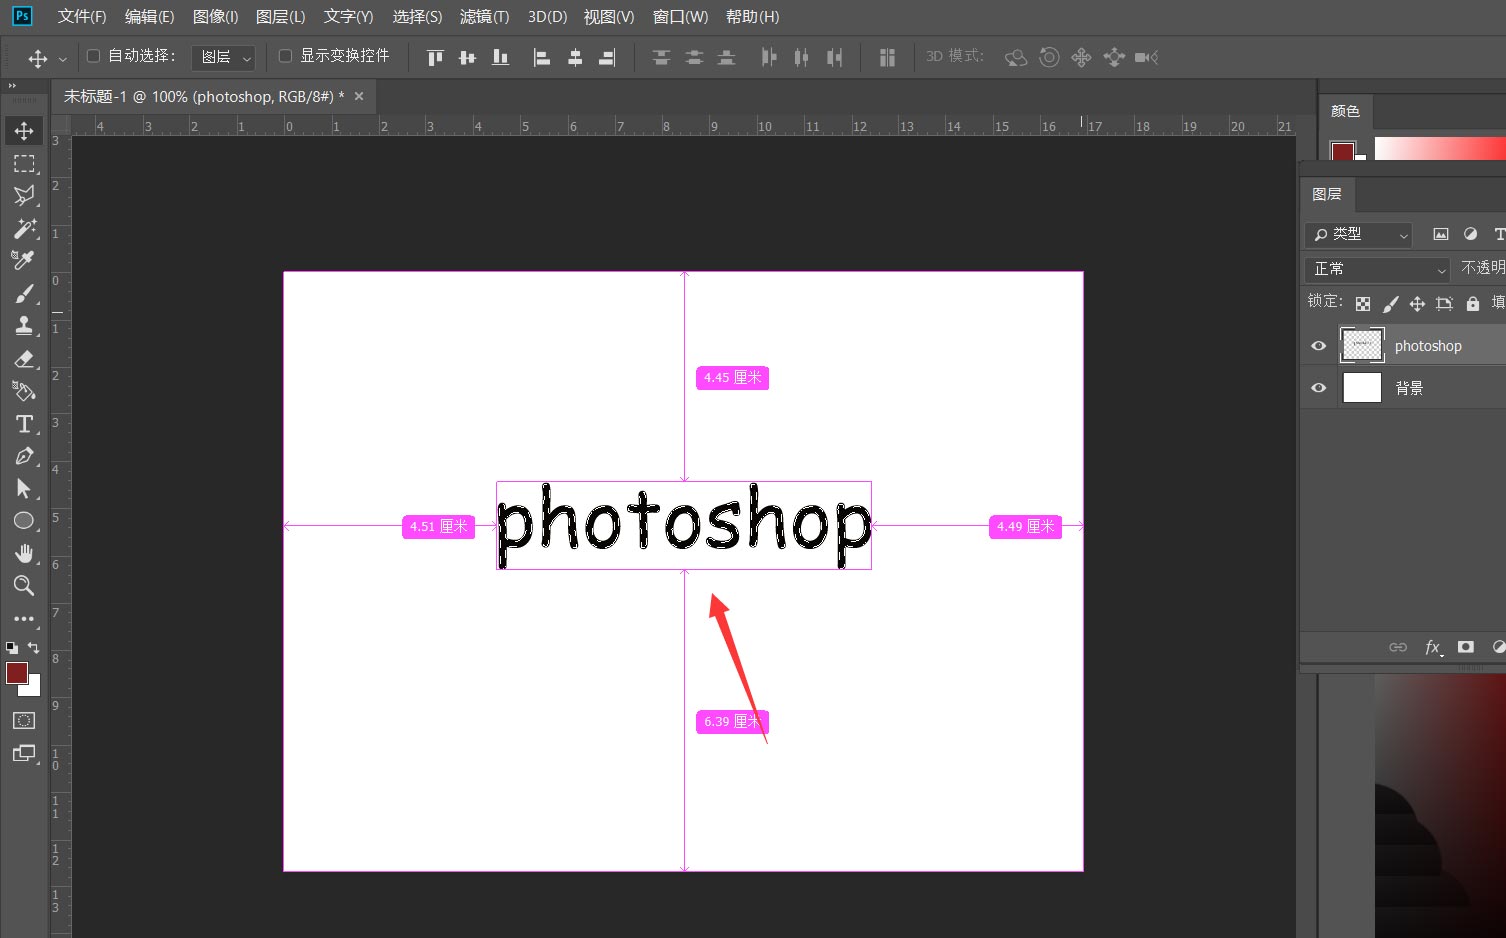This screenshot has width=1506, height=938.
Task: Distribute bottom edges of layers
Action: 727,57
